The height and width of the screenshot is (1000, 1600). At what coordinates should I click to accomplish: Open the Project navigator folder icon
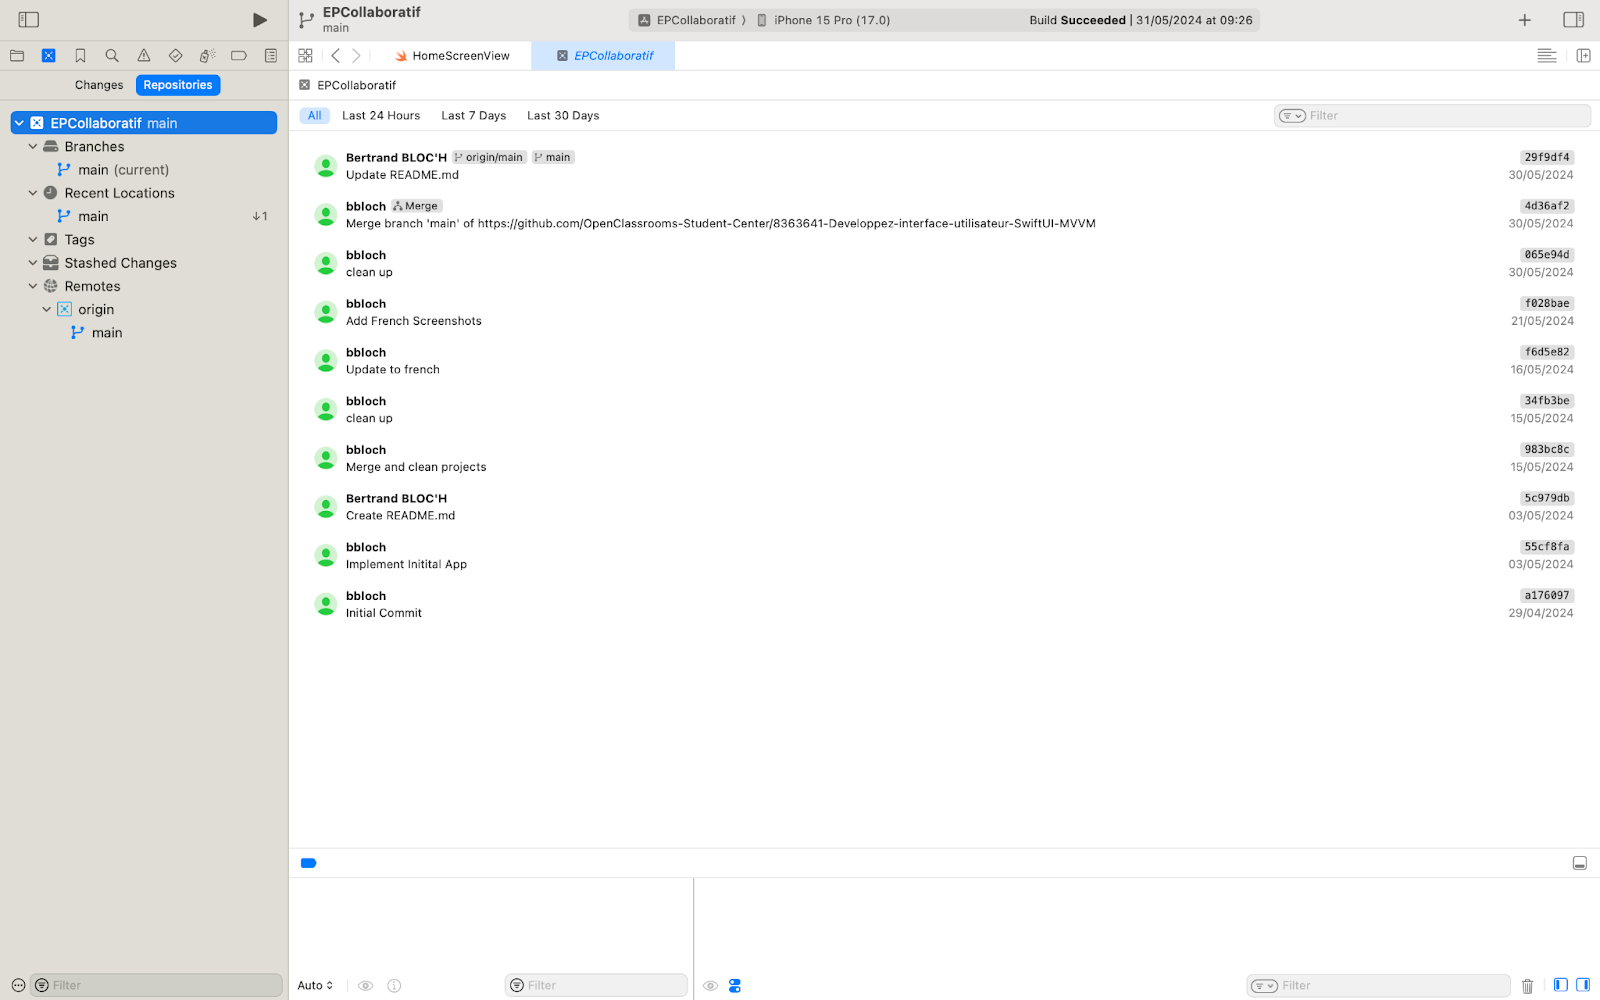click(x=17, y=56)
